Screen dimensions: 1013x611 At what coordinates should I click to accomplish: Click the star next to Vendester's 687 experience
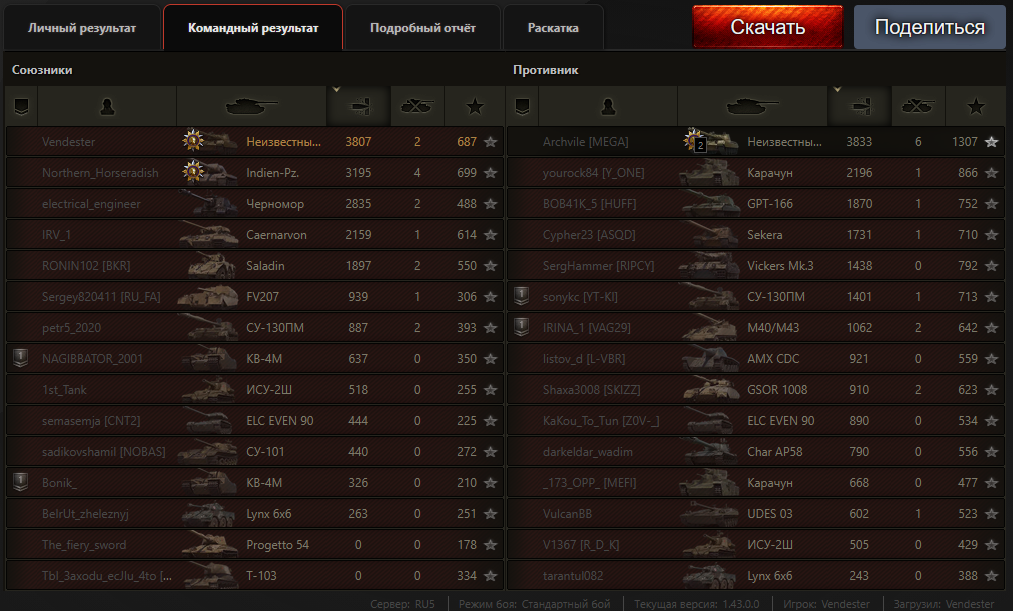coord(491,141)
